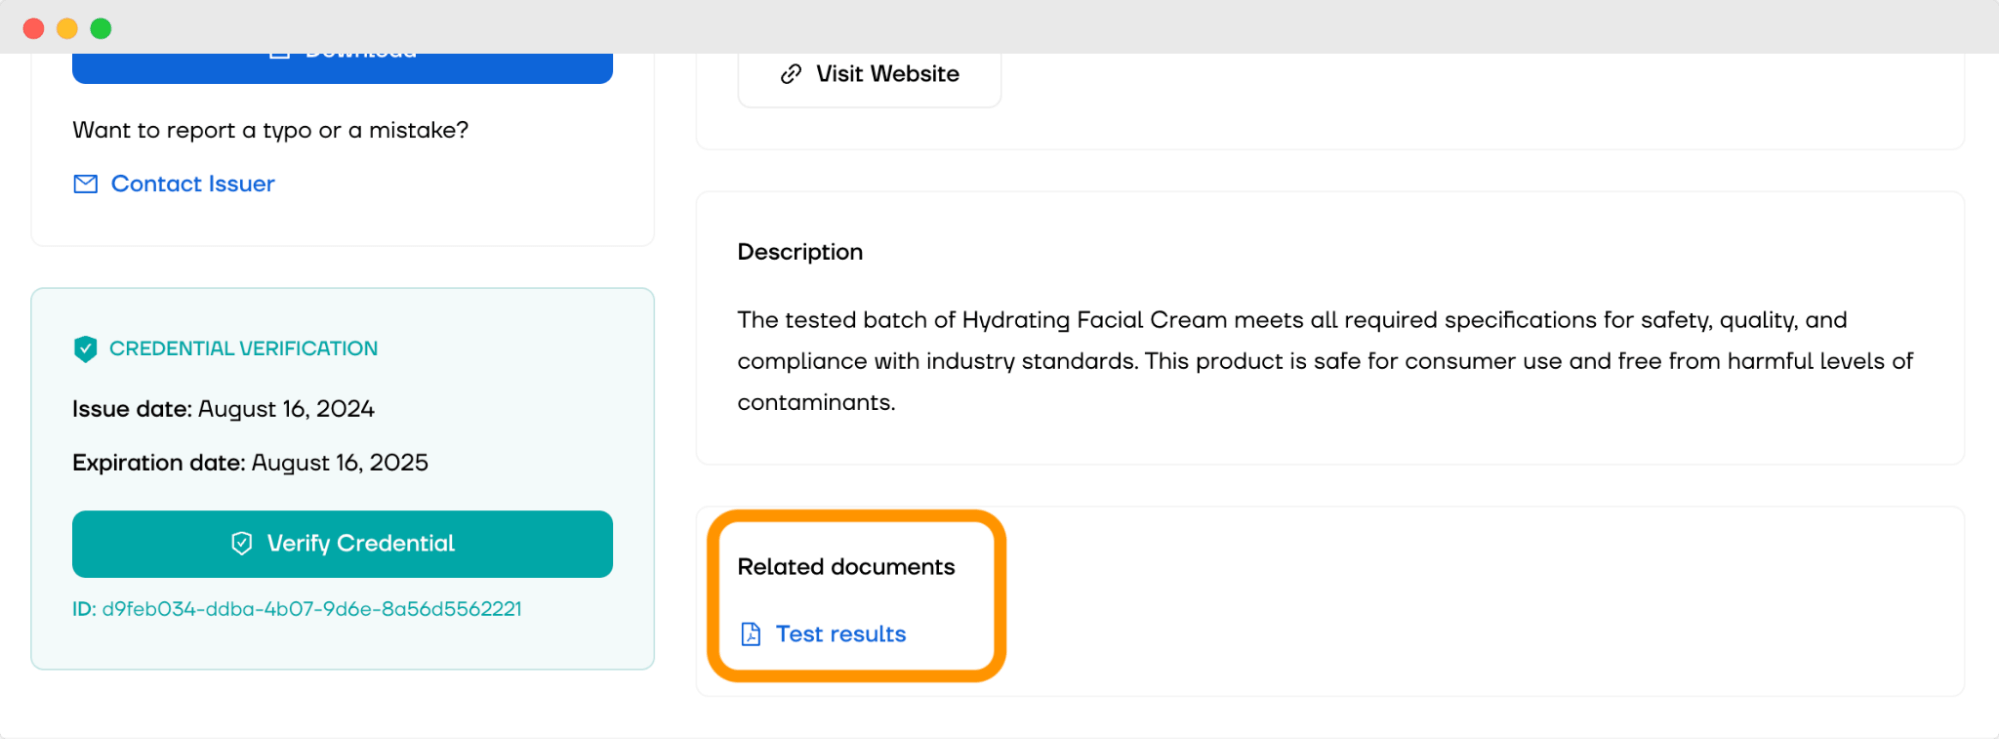Screen dimensions: 1999x739
Task: Click the partially hidden blue Download button
Action: coord(342,67)
